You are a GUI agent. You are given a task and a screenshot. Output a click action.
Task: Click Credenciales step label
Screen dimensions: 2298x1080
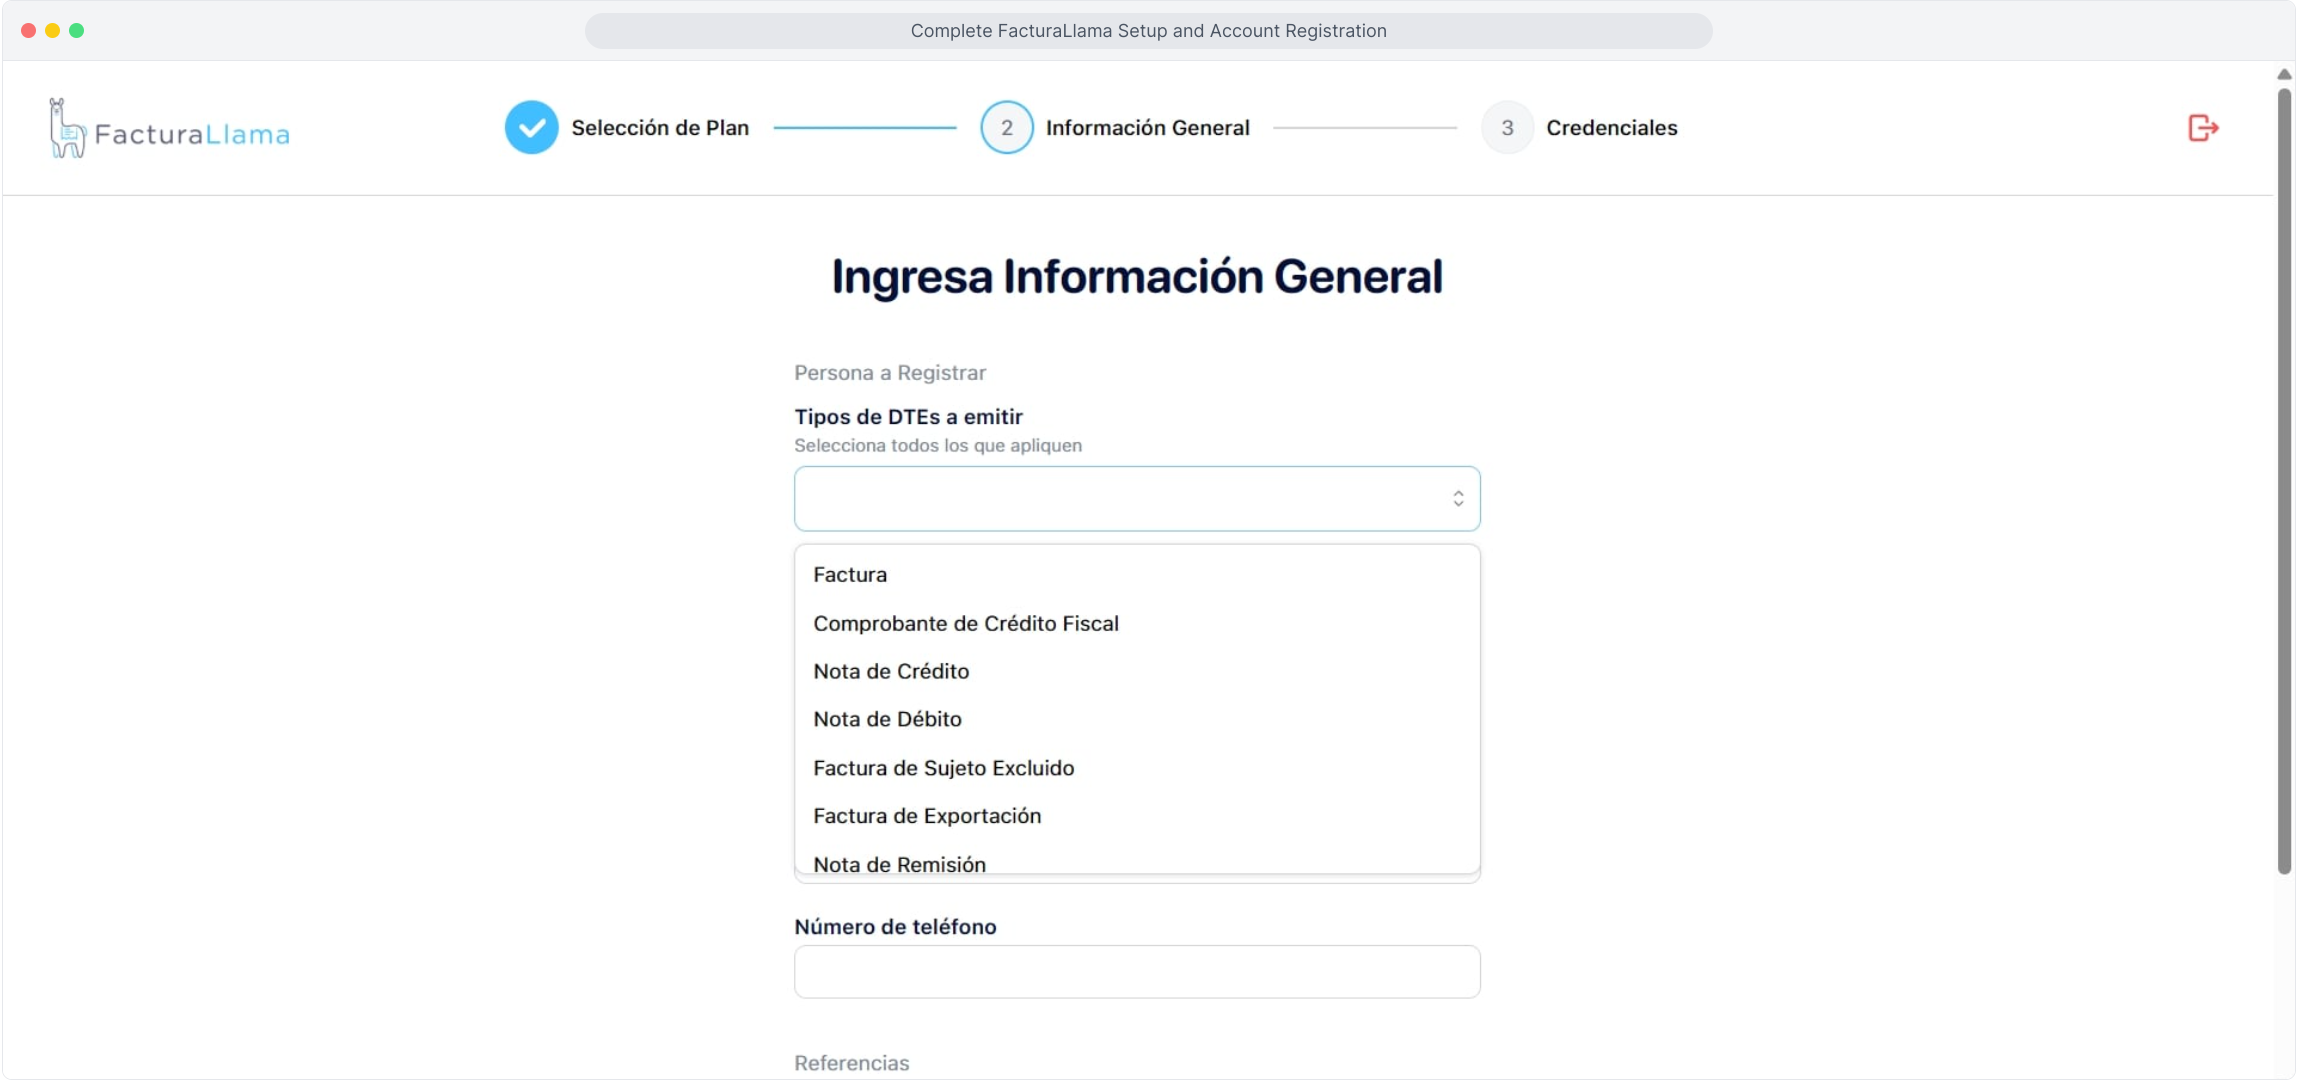(x=1611, y=128)
